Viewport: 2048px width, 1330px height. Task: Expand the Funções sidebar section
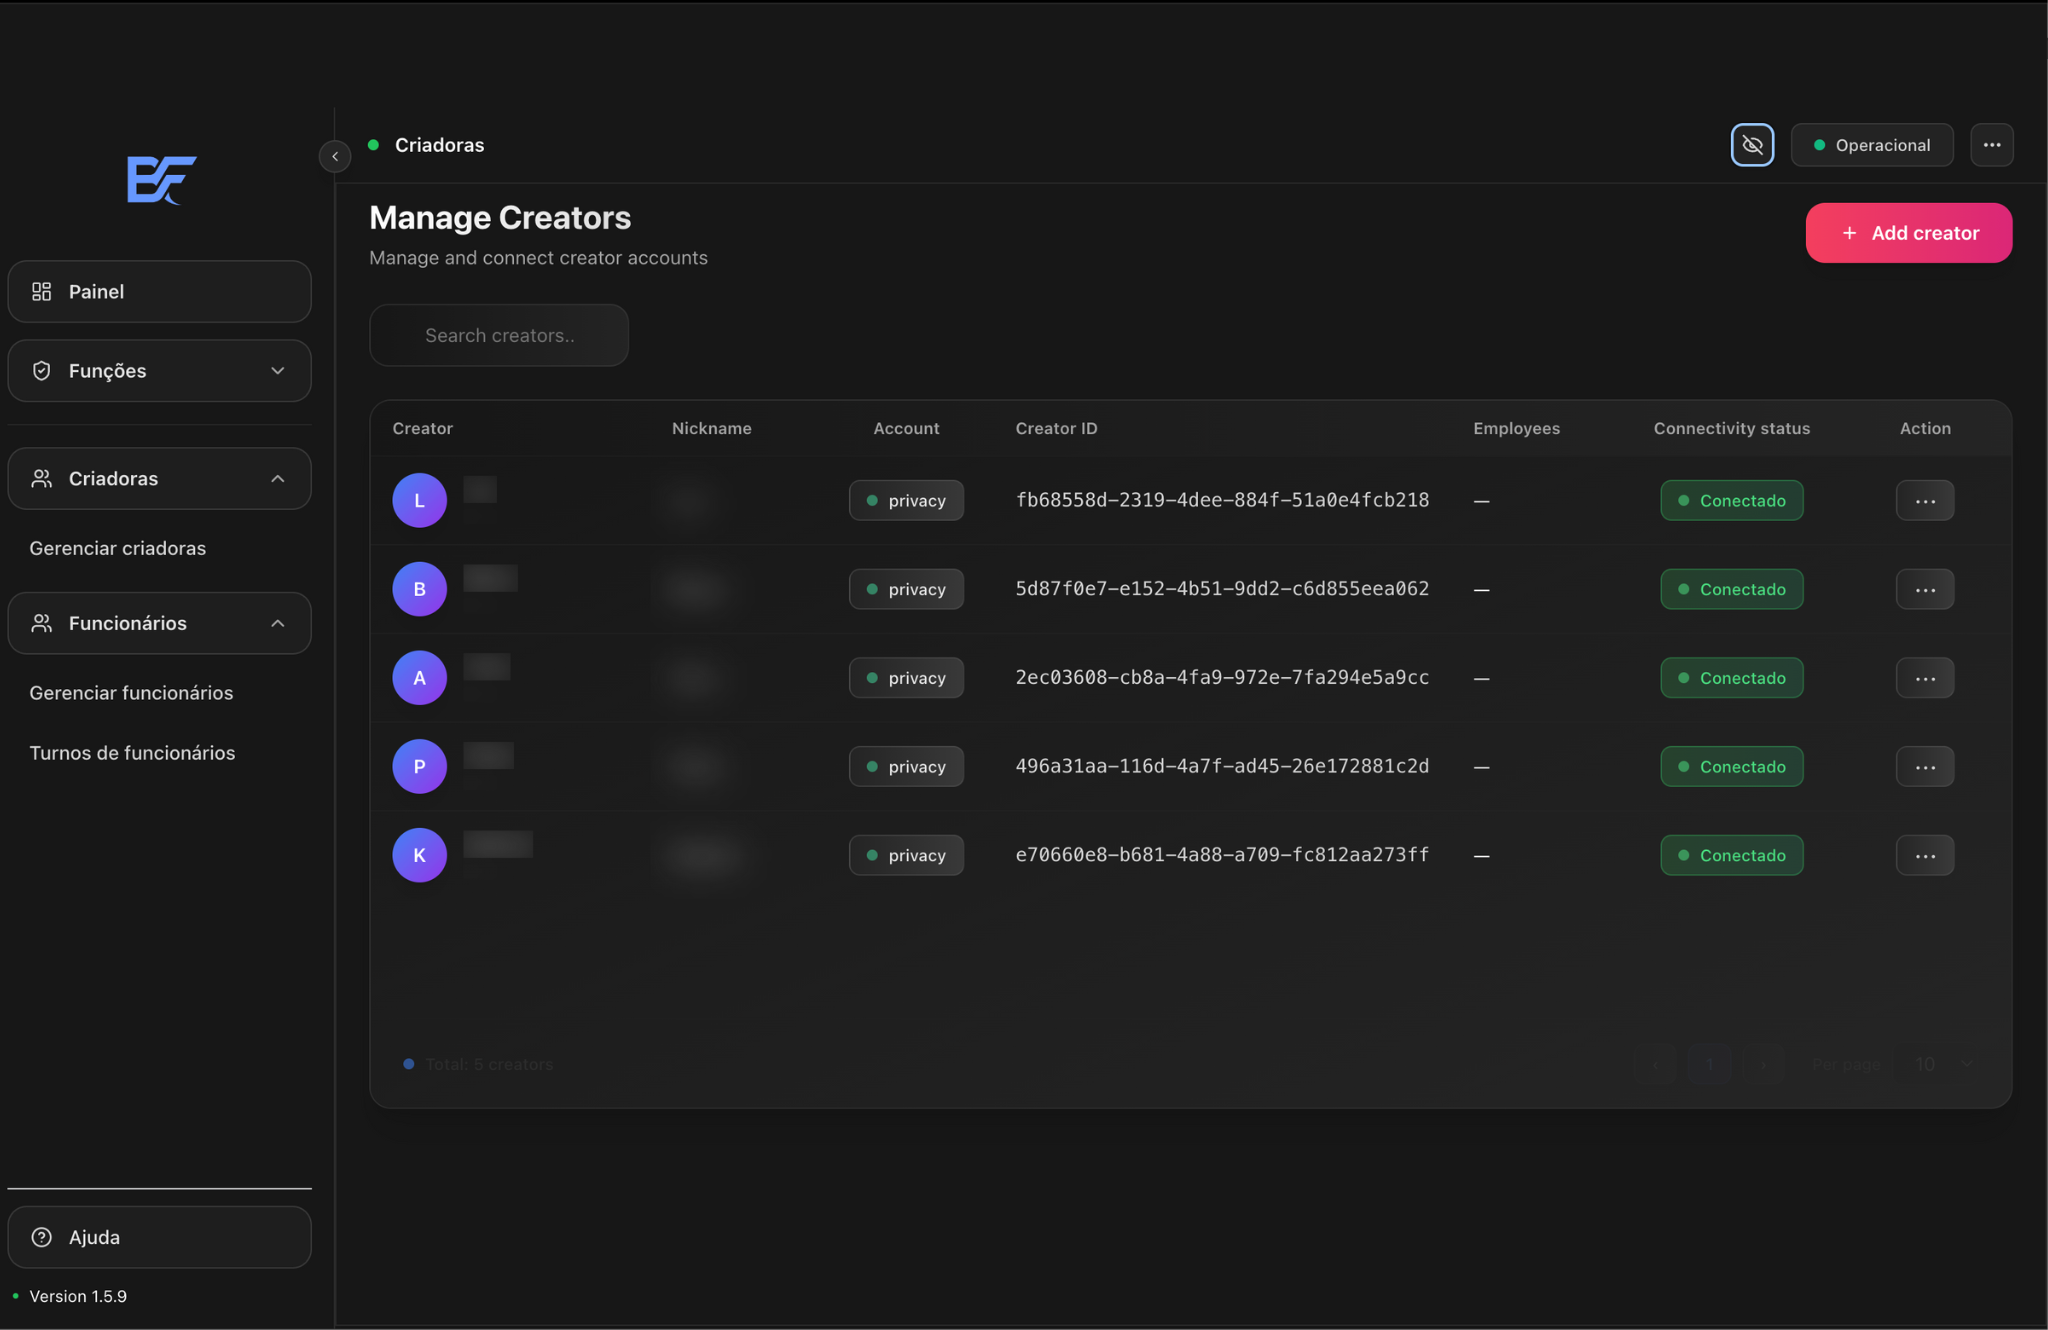pyautogui.click(x=160, y=371)
